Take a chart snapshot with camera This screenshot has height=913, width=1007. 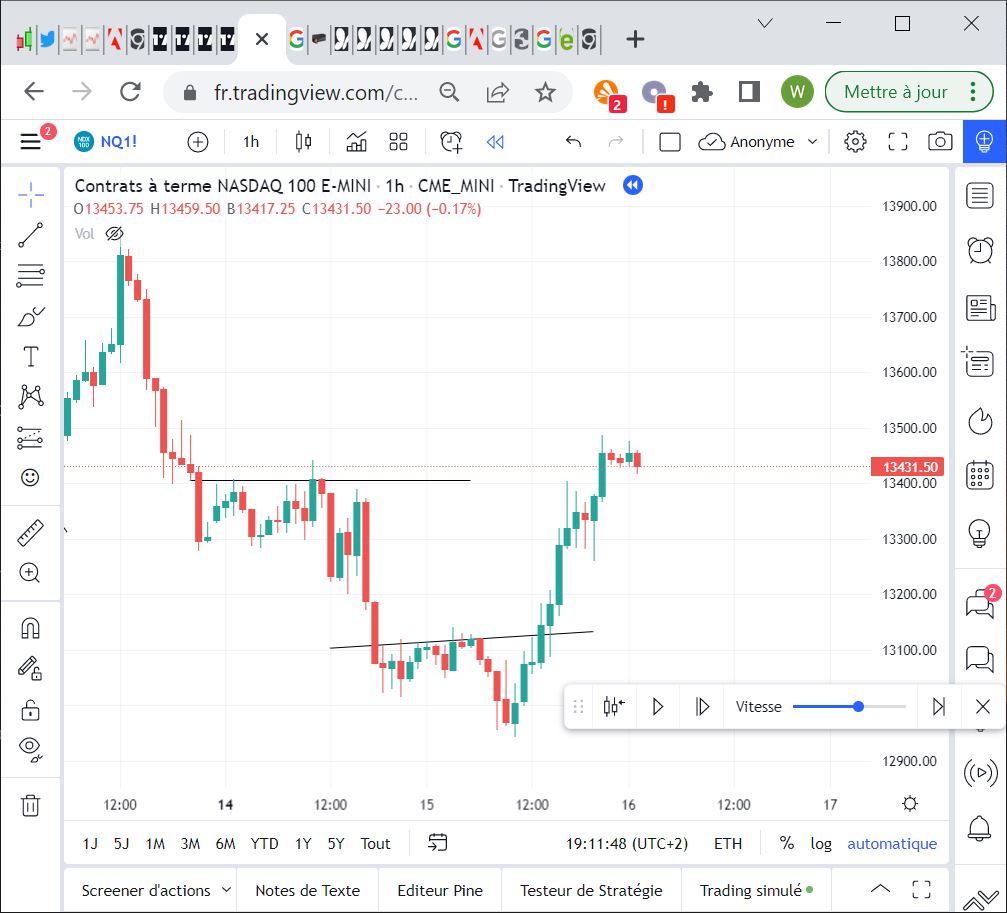point(940,141)
